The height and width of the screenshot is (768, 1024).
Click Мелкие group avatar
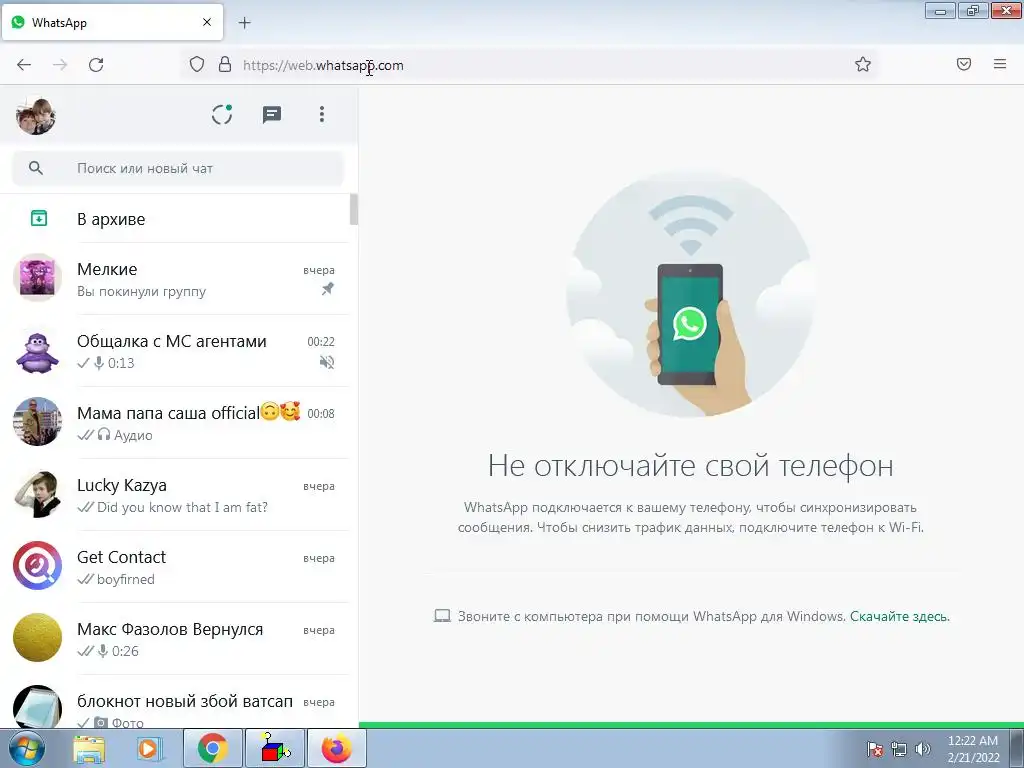(37, 278)
